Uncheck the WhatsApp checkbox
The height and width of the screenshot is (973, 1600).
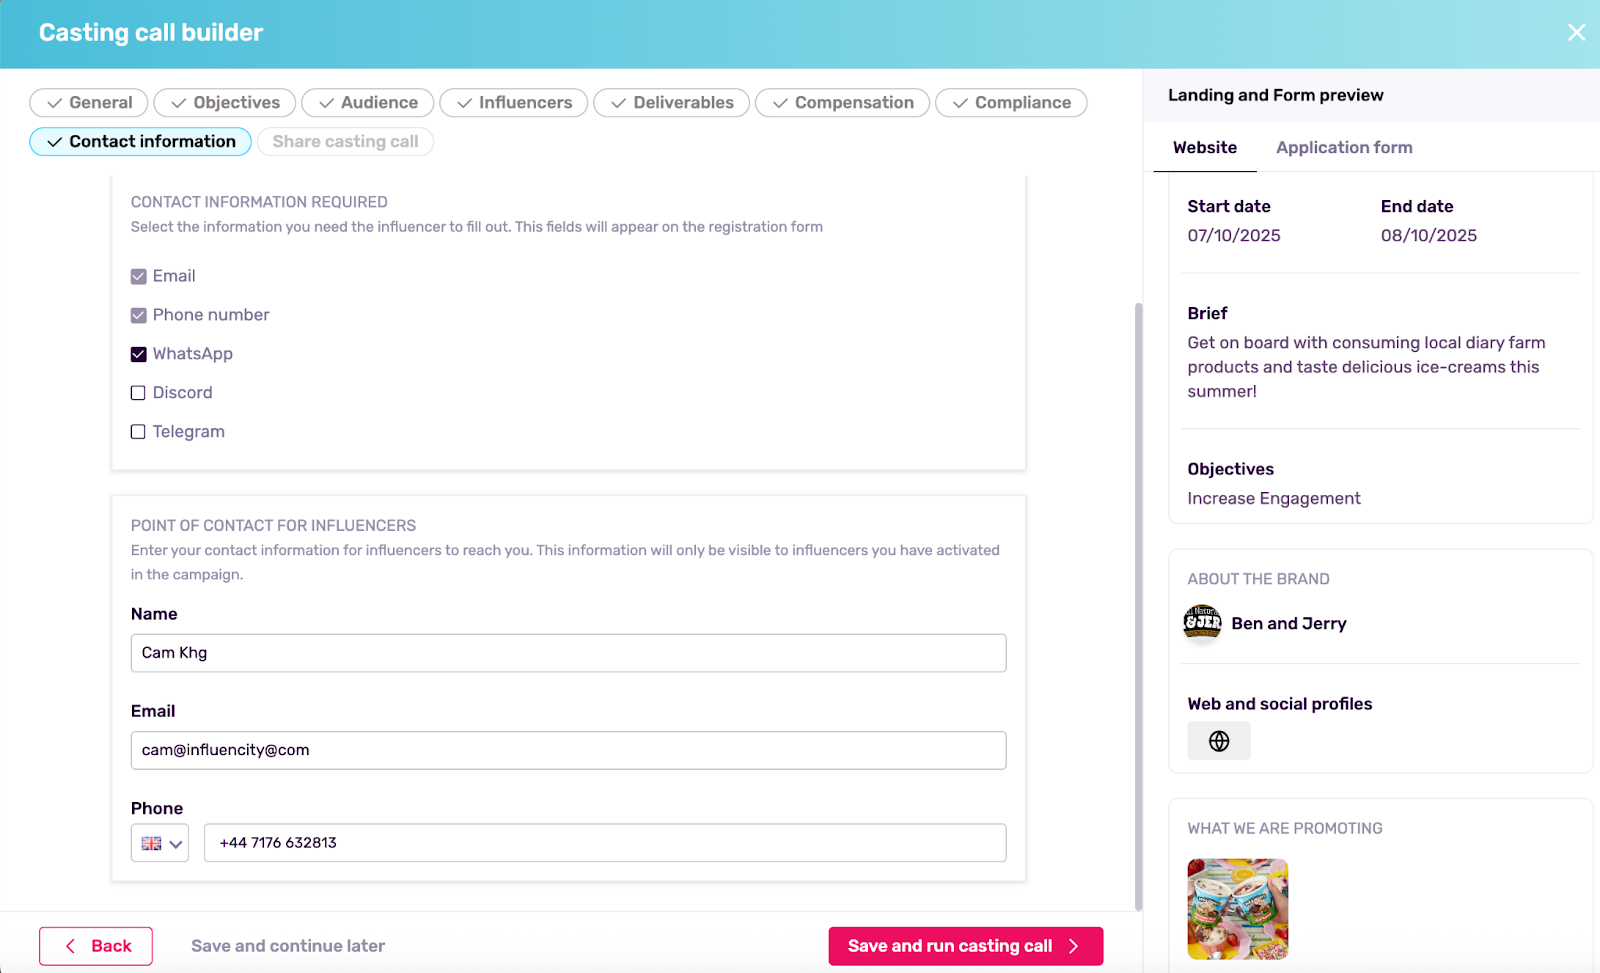tap(138, 355)
